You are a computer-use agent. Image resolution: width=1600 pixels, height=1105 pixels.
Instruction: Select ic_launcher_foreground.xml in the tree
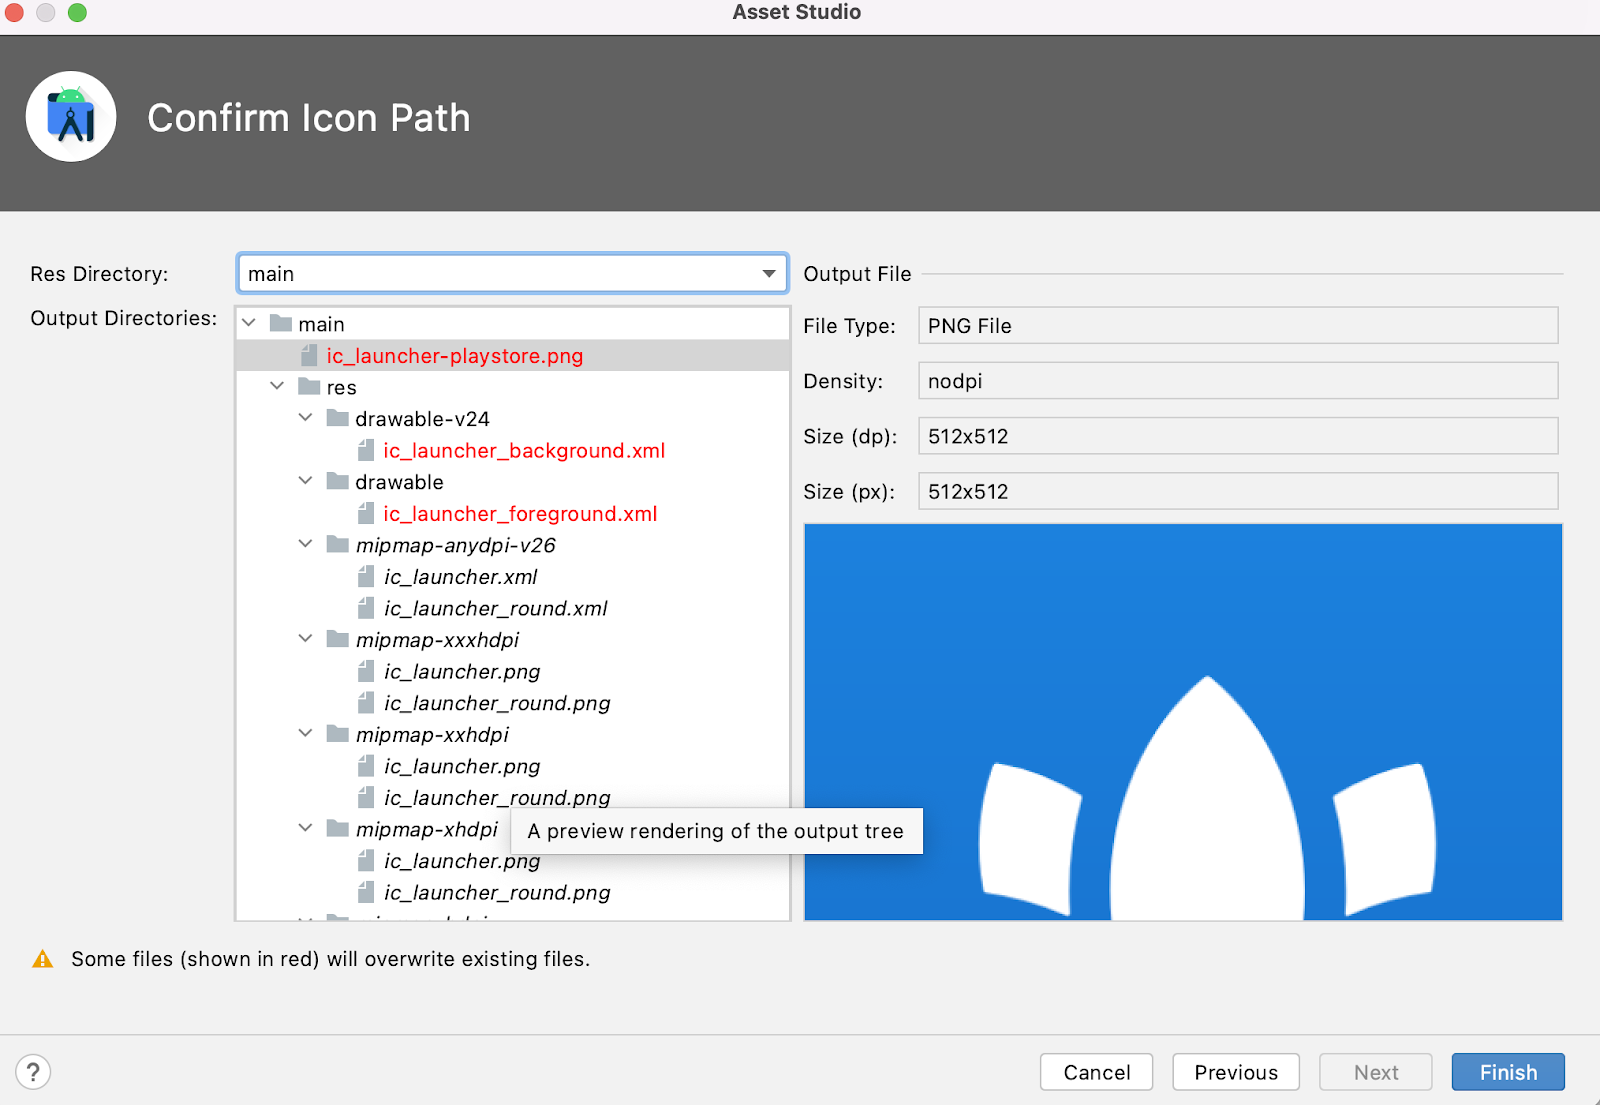519,514
